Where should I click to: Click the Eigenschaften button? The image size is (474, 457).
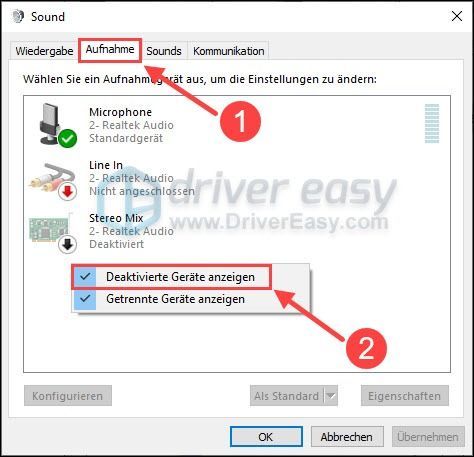(x=405, y=396)
